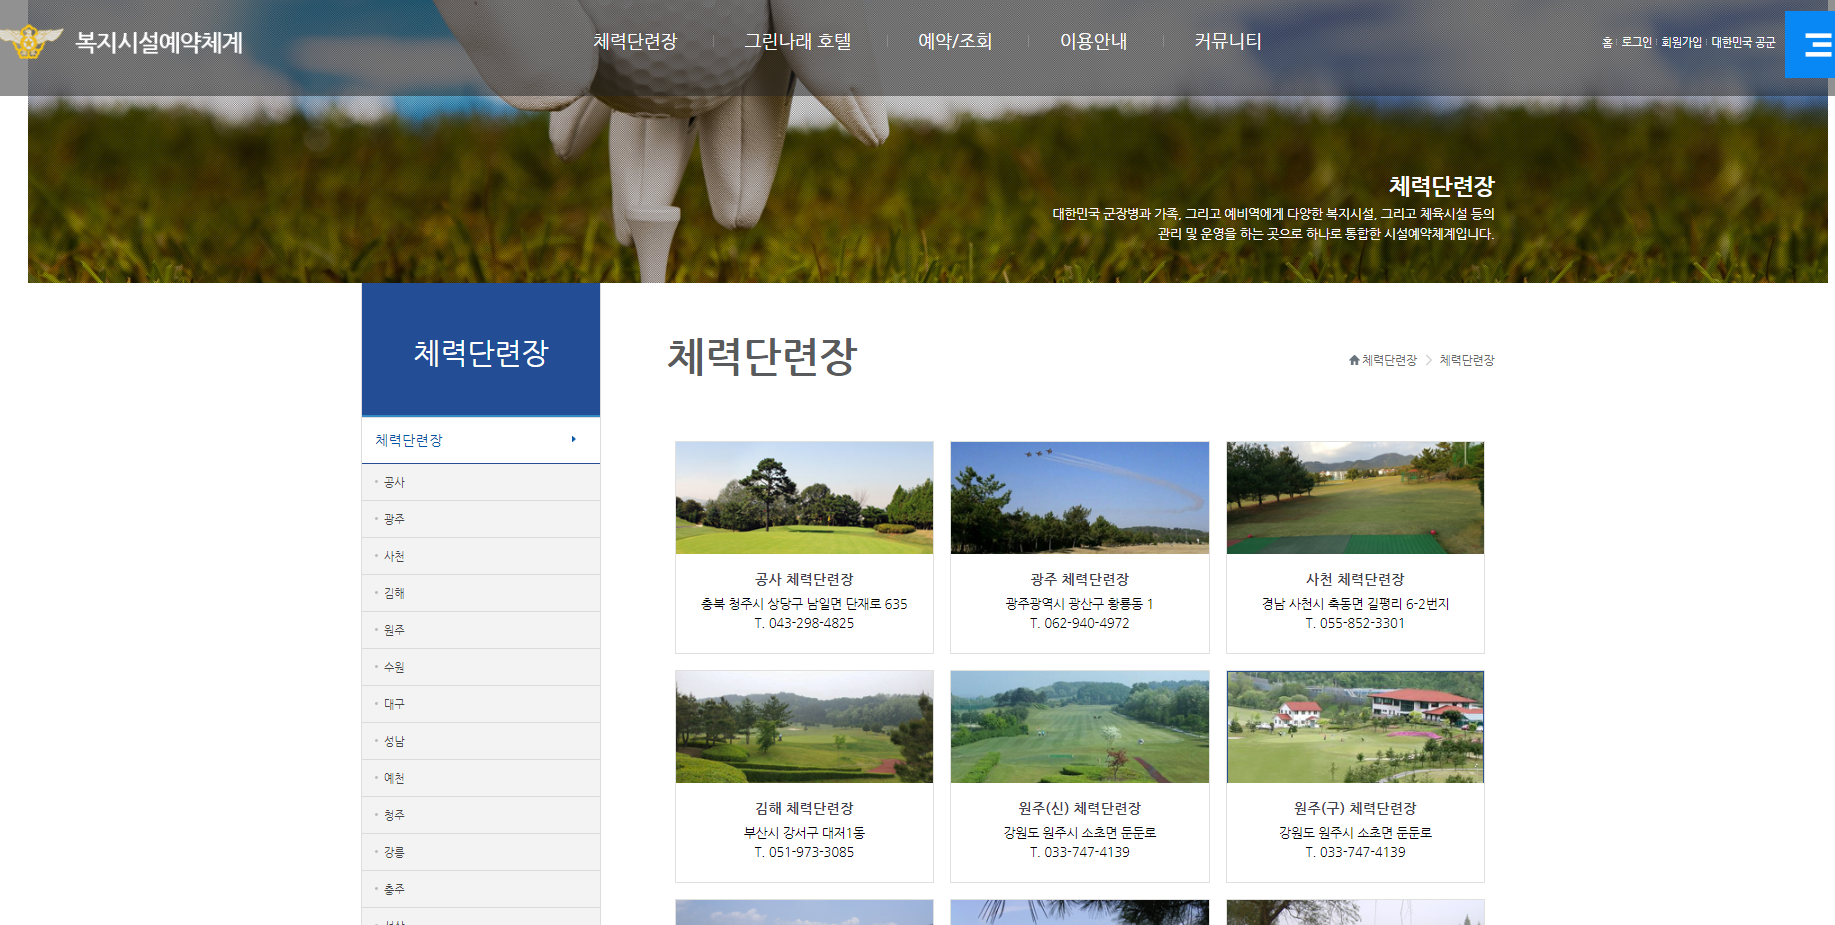Open the 예약/조회 top menu
The image size is (1835, 925).
pos(955,41)
